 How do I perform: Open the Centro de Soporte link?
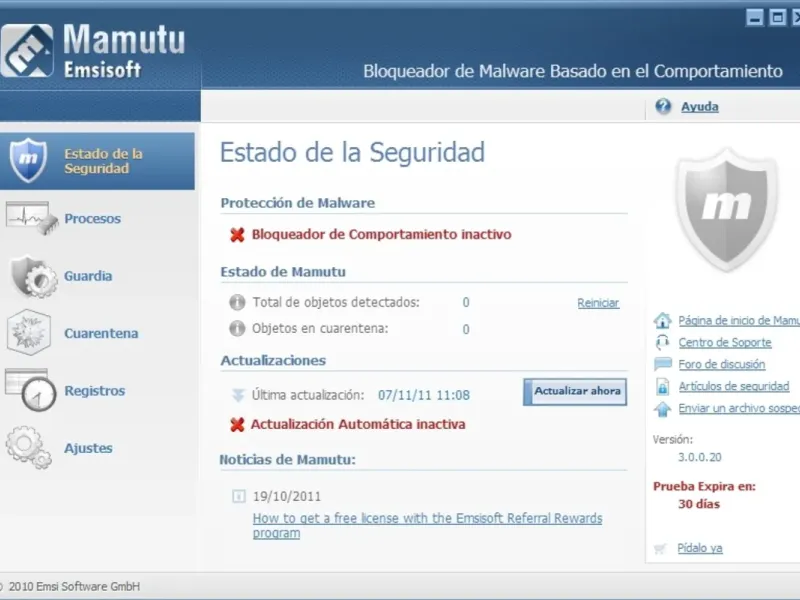724,342
